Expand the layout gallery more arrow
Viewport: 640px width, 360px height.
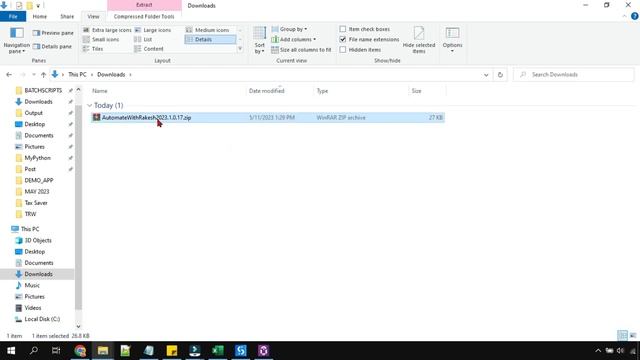pos(240,49)
